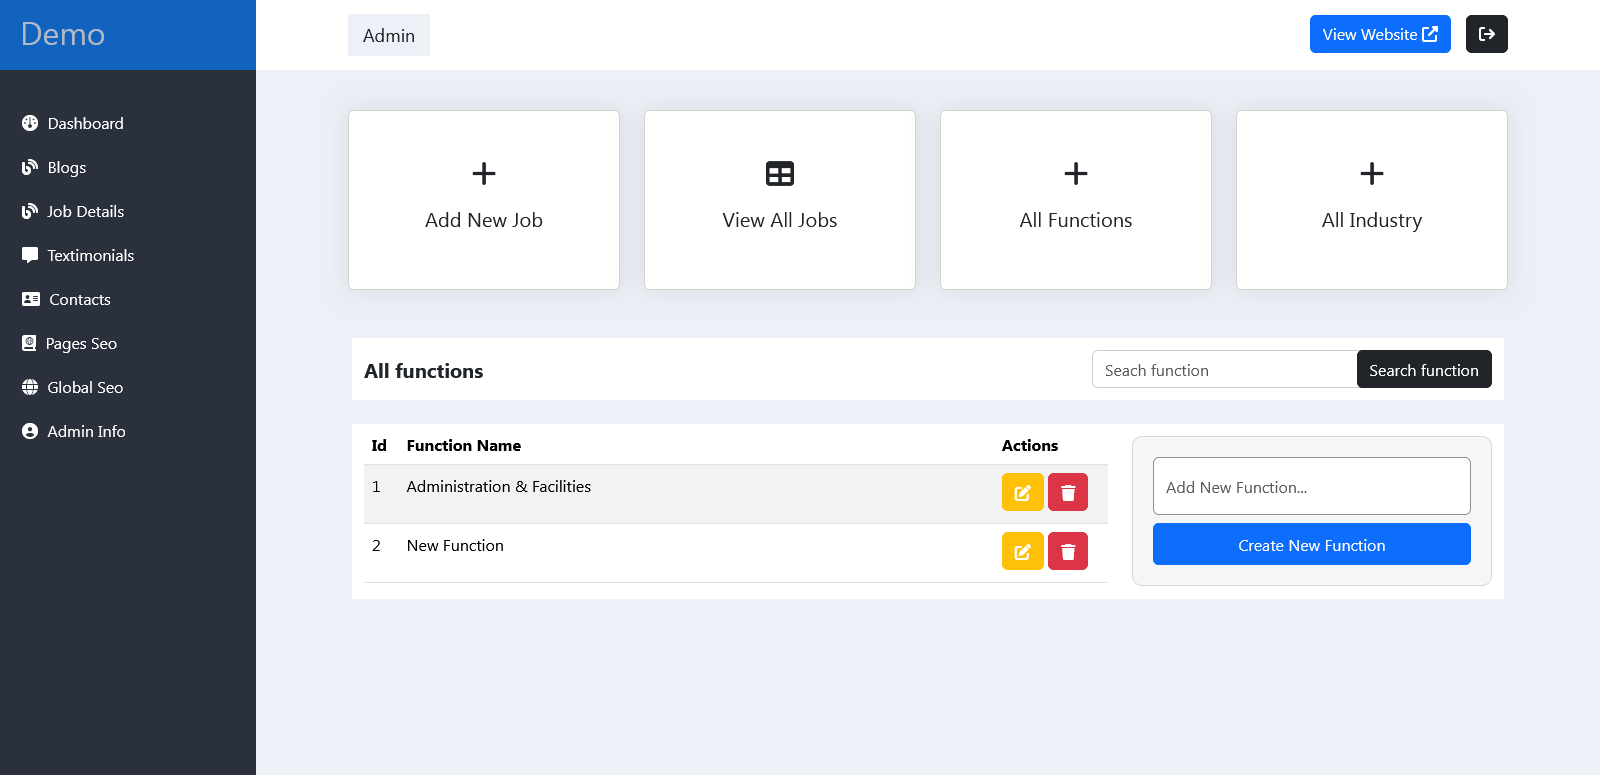
Task: Open Pages Seo settings
Action: (x=81, y=344)
